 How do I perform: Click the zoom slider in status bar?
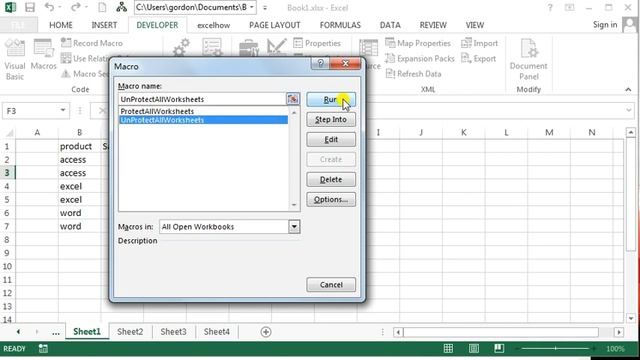click(556, 349)
